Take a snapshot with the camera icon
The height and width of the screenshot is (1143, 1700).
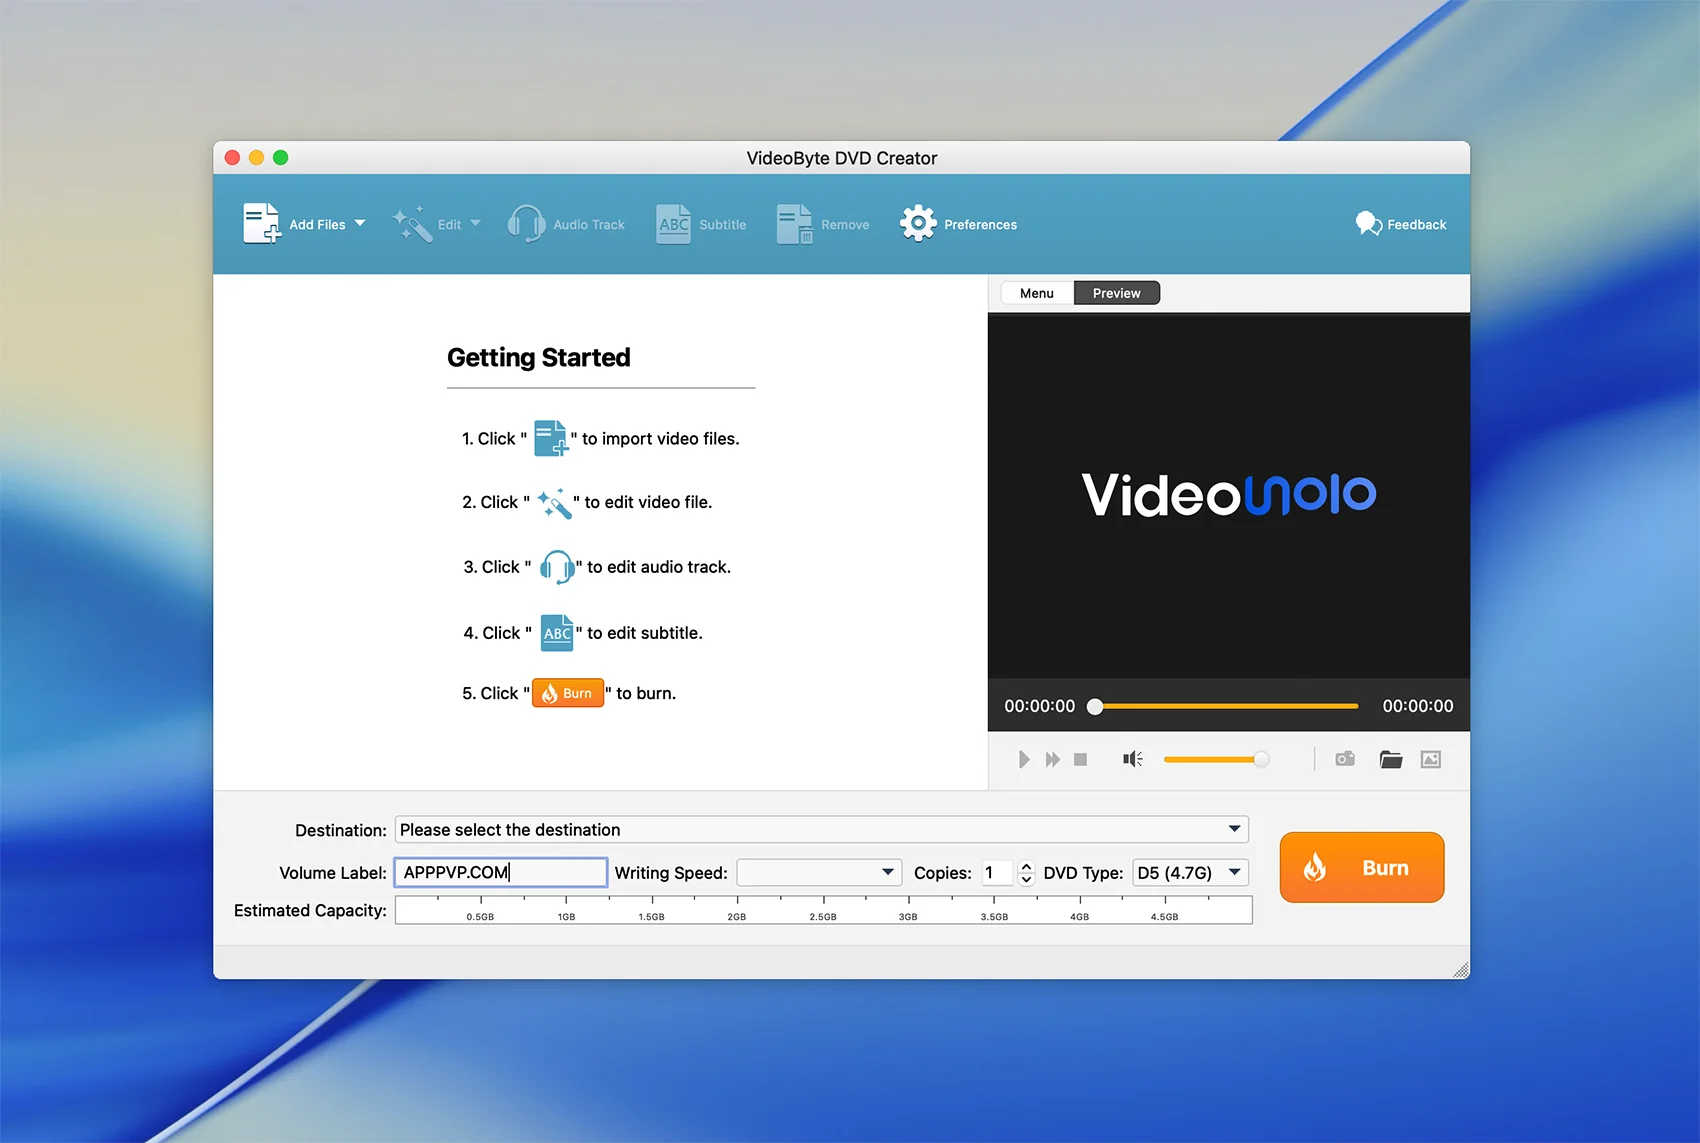(1345, 759)
